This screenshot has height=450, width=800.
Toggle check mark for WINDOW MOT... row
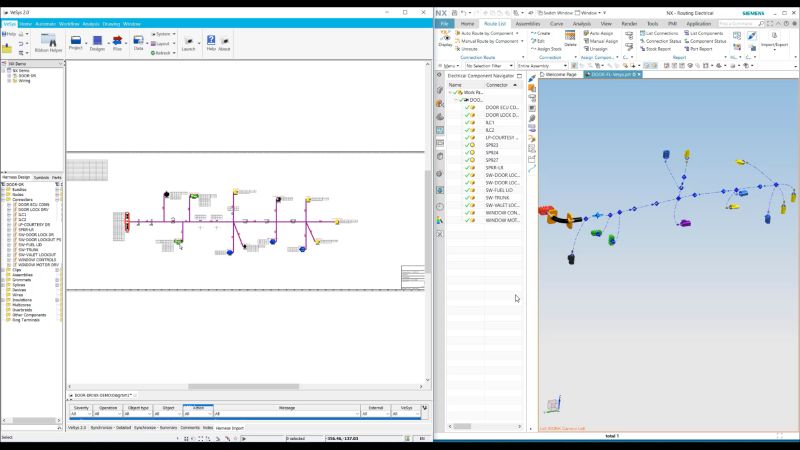click(467, 220)
